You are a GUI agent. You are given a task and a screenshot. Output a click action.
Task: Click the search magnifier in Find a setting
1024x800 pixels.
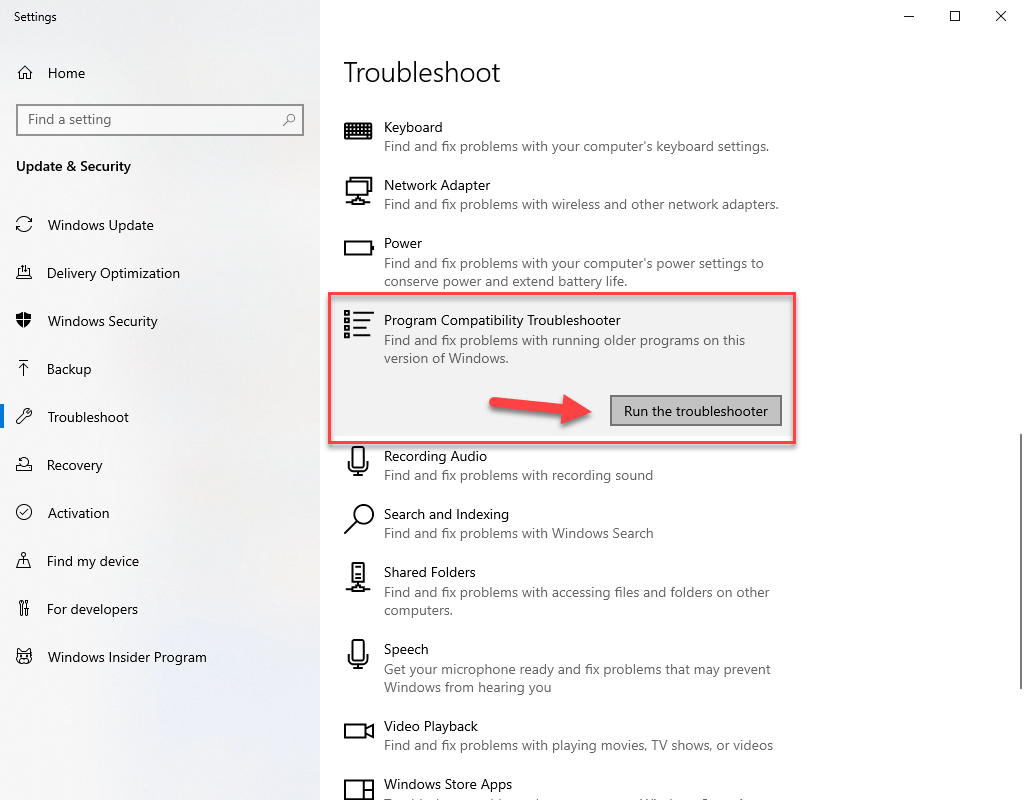coord(289,120)
